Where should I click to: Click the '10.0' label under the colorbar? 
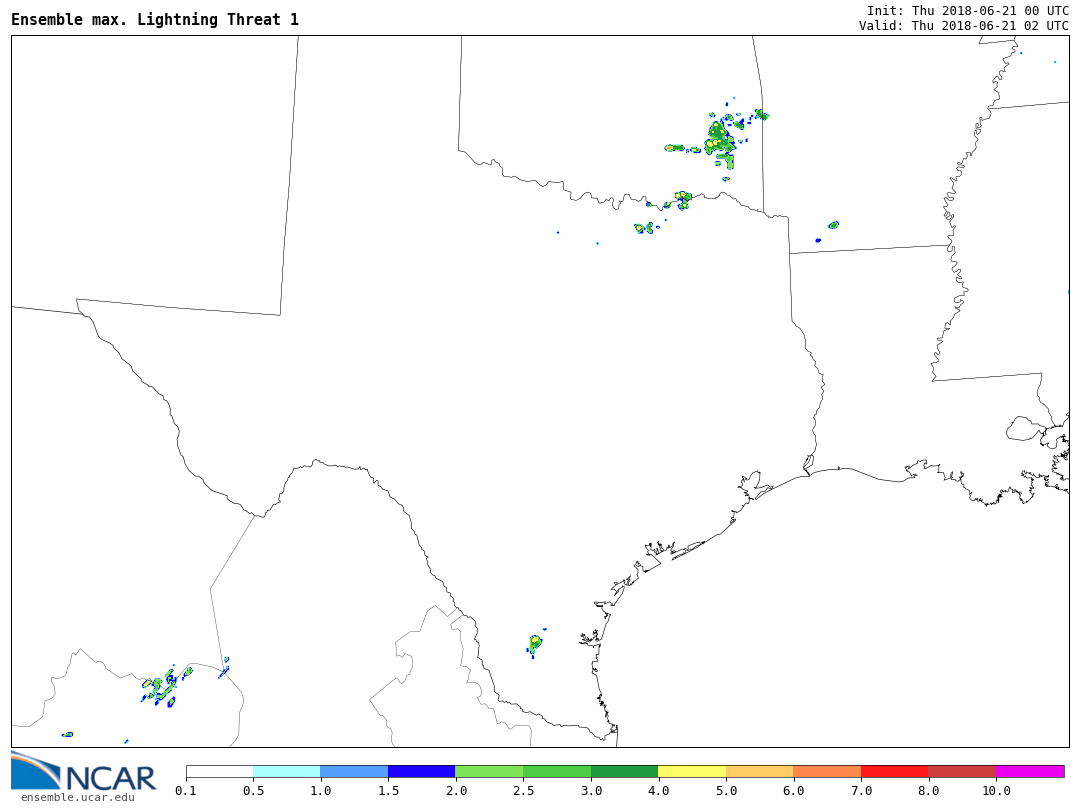point(995,791)
